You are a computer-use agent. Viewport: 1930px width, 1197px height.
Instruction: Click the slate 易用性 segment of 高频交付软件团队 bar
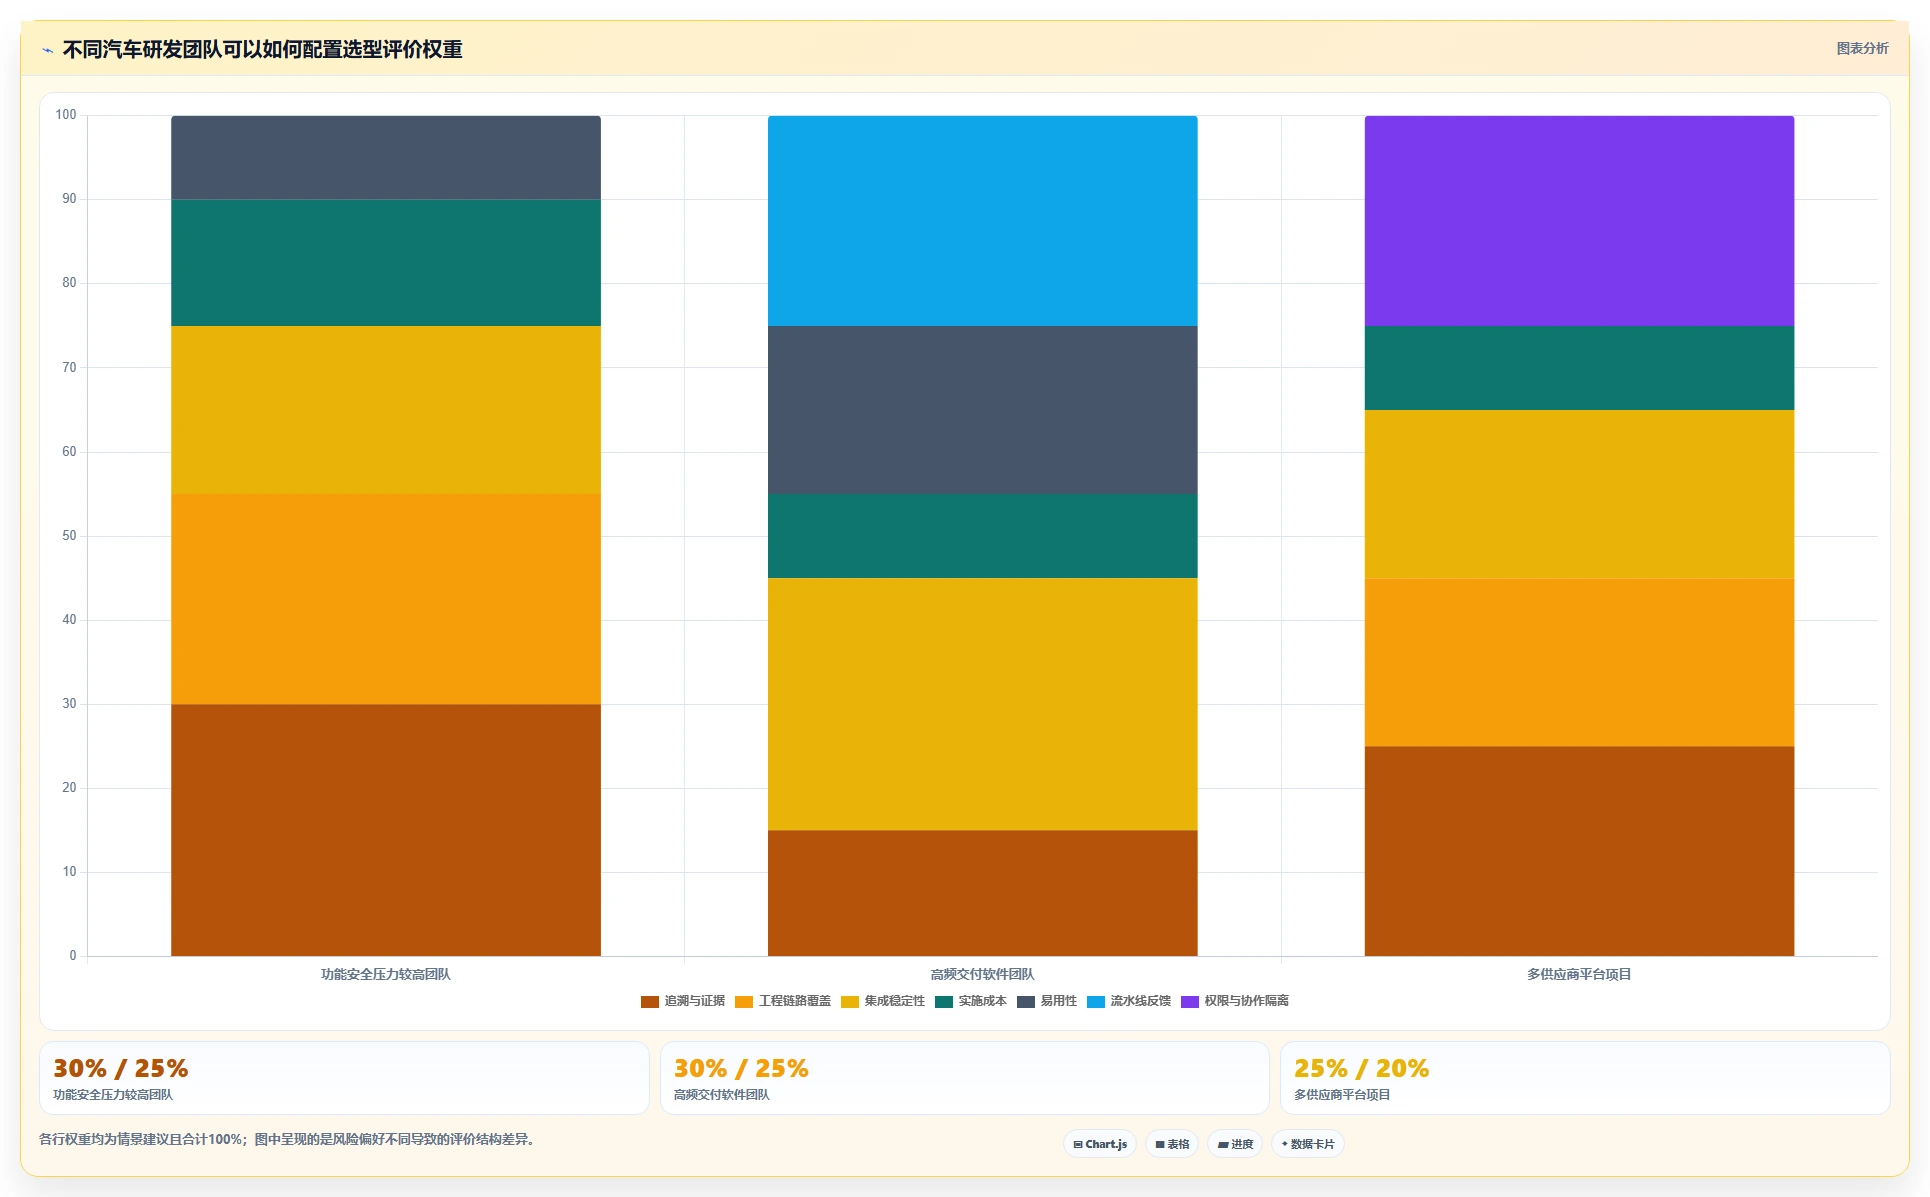(983, 410)
